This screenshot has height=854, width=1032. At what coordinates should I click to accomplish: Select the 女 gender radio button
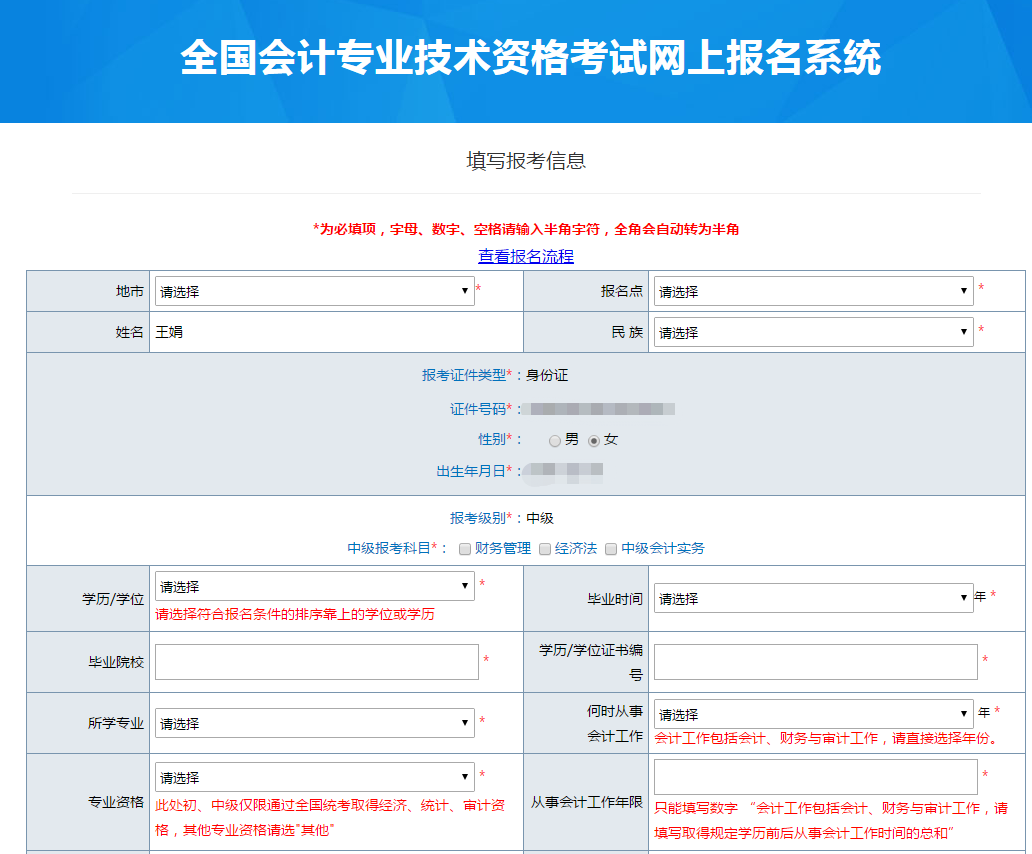594,441
